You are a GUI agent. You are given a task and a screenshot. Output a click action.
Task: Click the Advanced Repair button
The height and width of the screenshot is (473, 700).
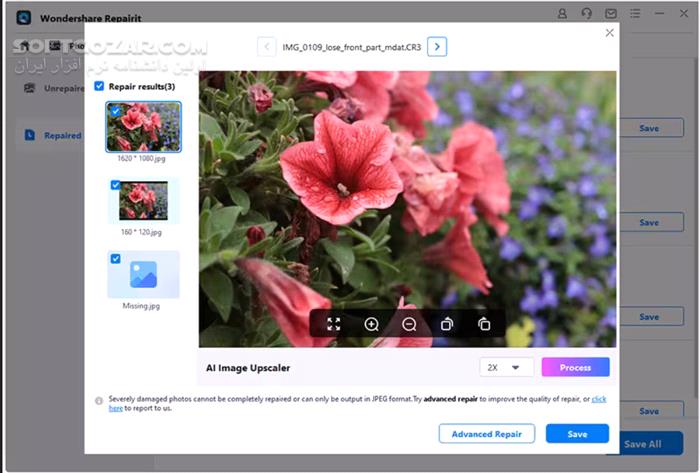pos(487,434)
